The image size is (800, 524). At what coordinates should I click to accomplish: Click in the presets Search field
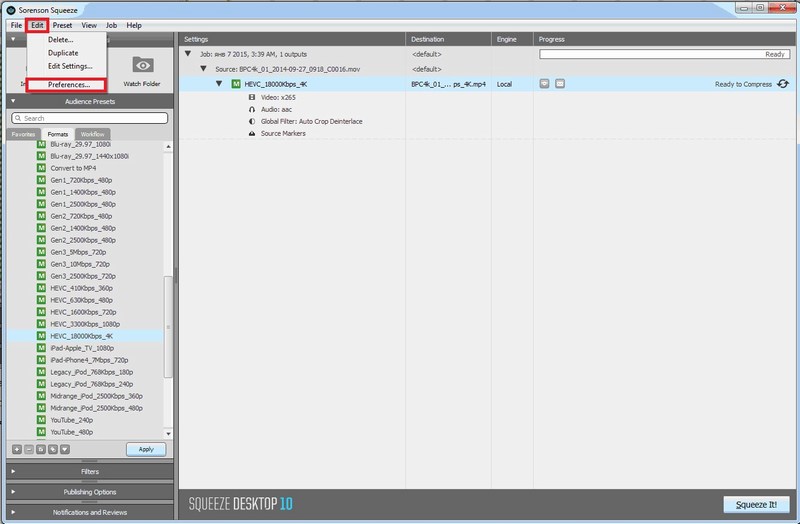coord(90,118)
